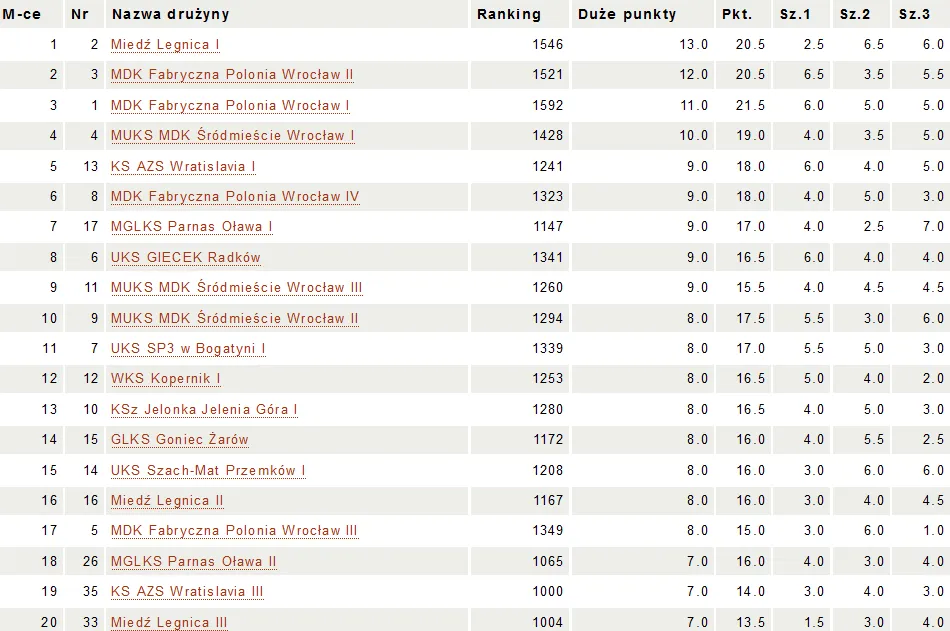Click MDK Fabryczna Polonia Wrocław II link
Image resolution: width=950 pixels, height=631 pixels.
[232, 75]
